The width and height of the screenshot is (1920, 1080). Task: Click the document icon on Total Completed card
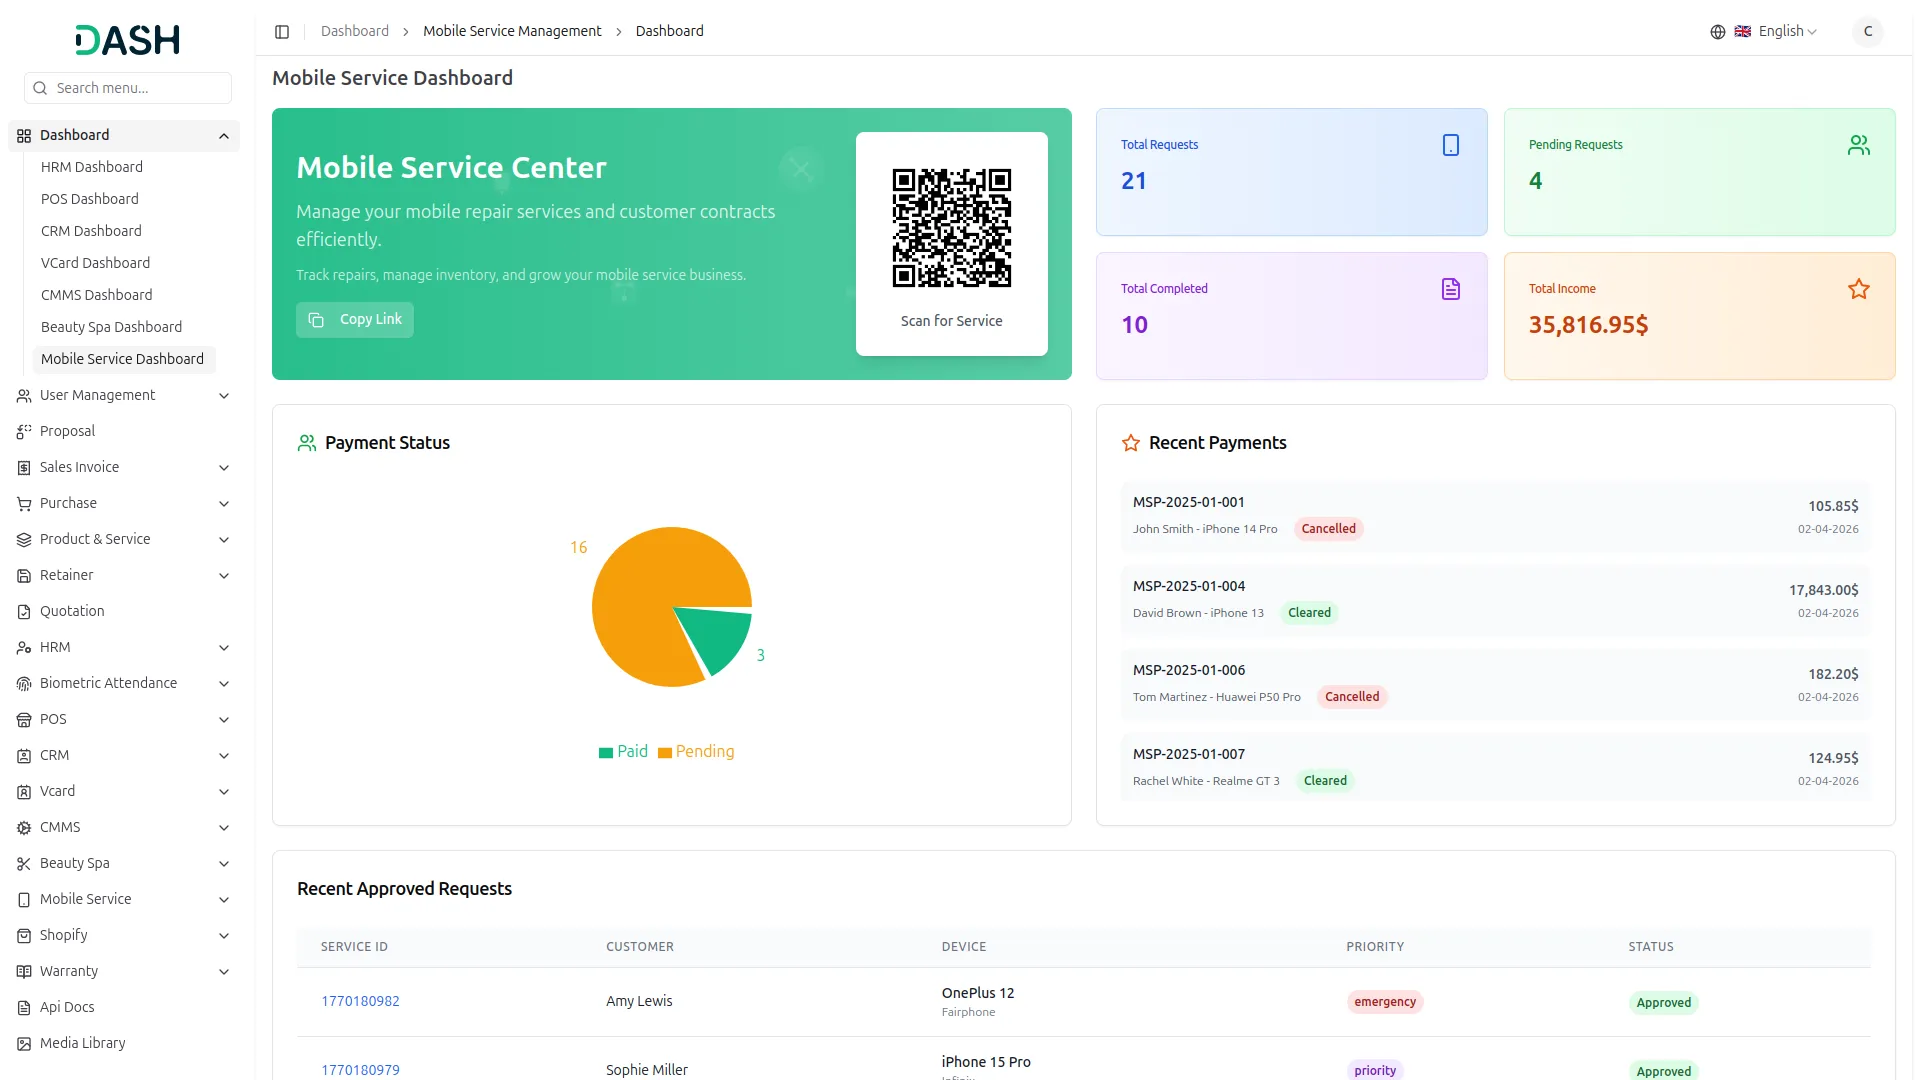[x=1451, y=289]
